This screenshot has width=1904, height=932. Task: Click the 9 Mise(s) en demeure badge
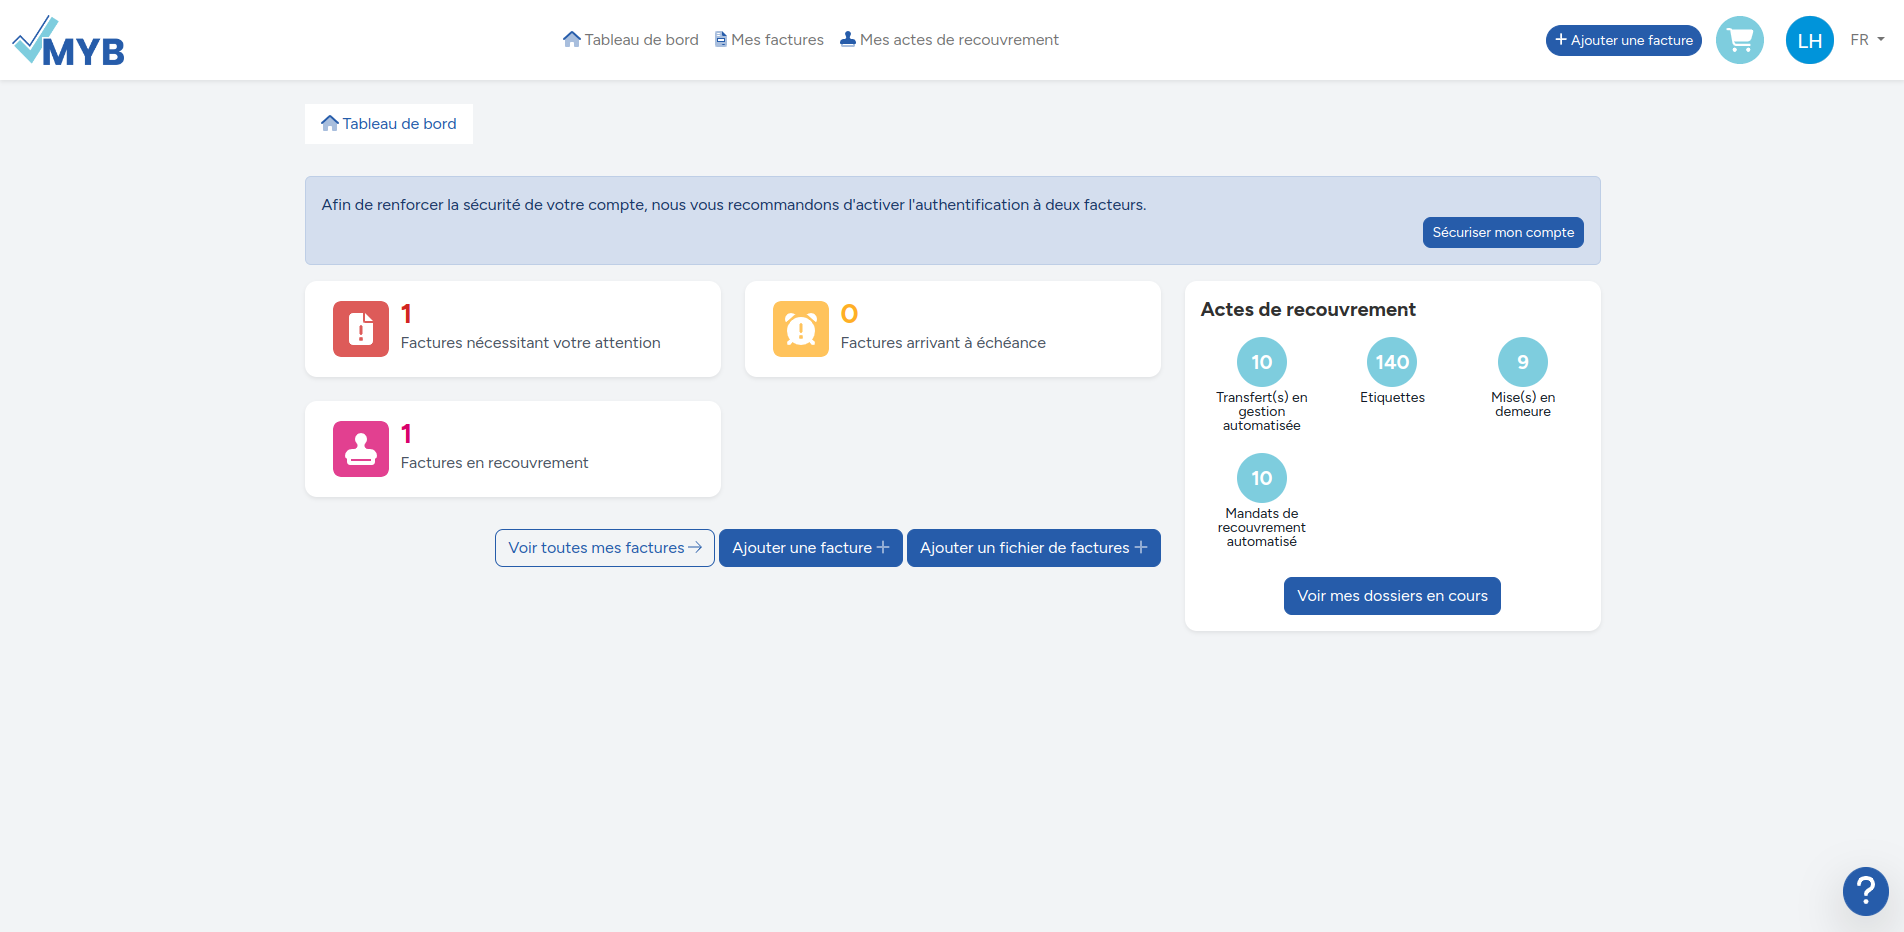(1522, 362)
